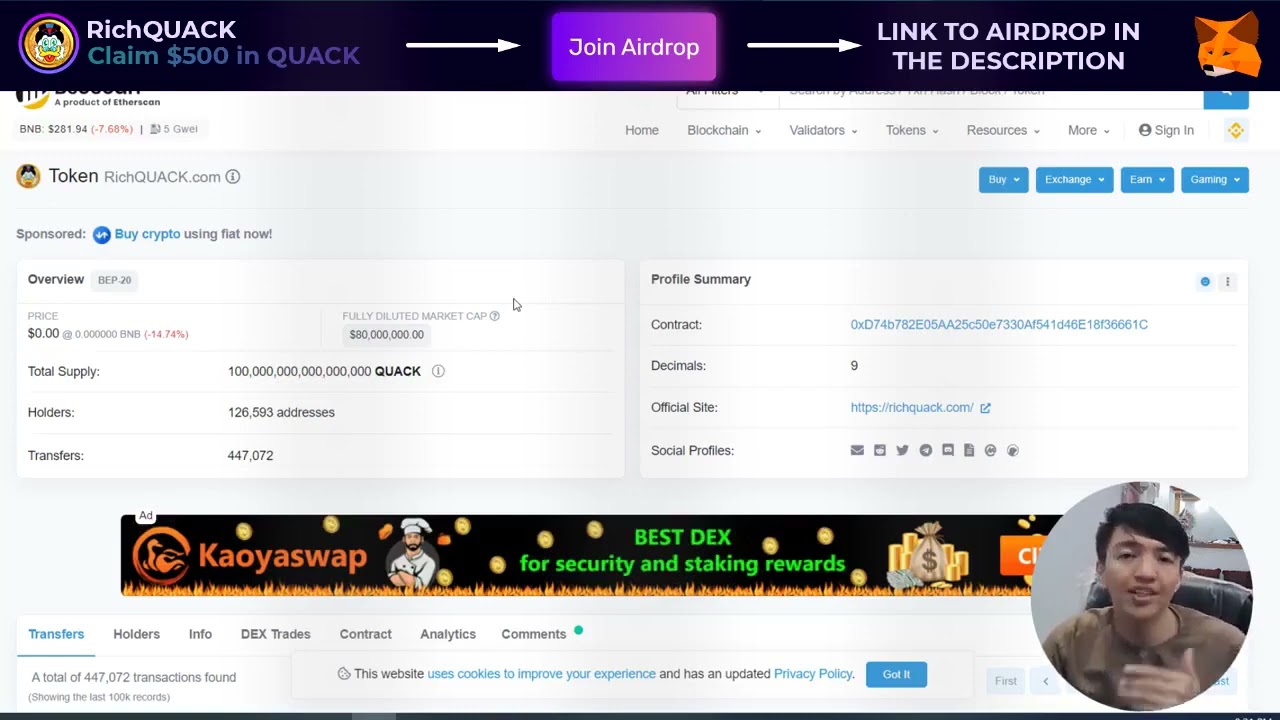The width and height of the screenshot is (1280, 720).
Task: Click the Buy crypto sponsored link
Action: [147, 234]
